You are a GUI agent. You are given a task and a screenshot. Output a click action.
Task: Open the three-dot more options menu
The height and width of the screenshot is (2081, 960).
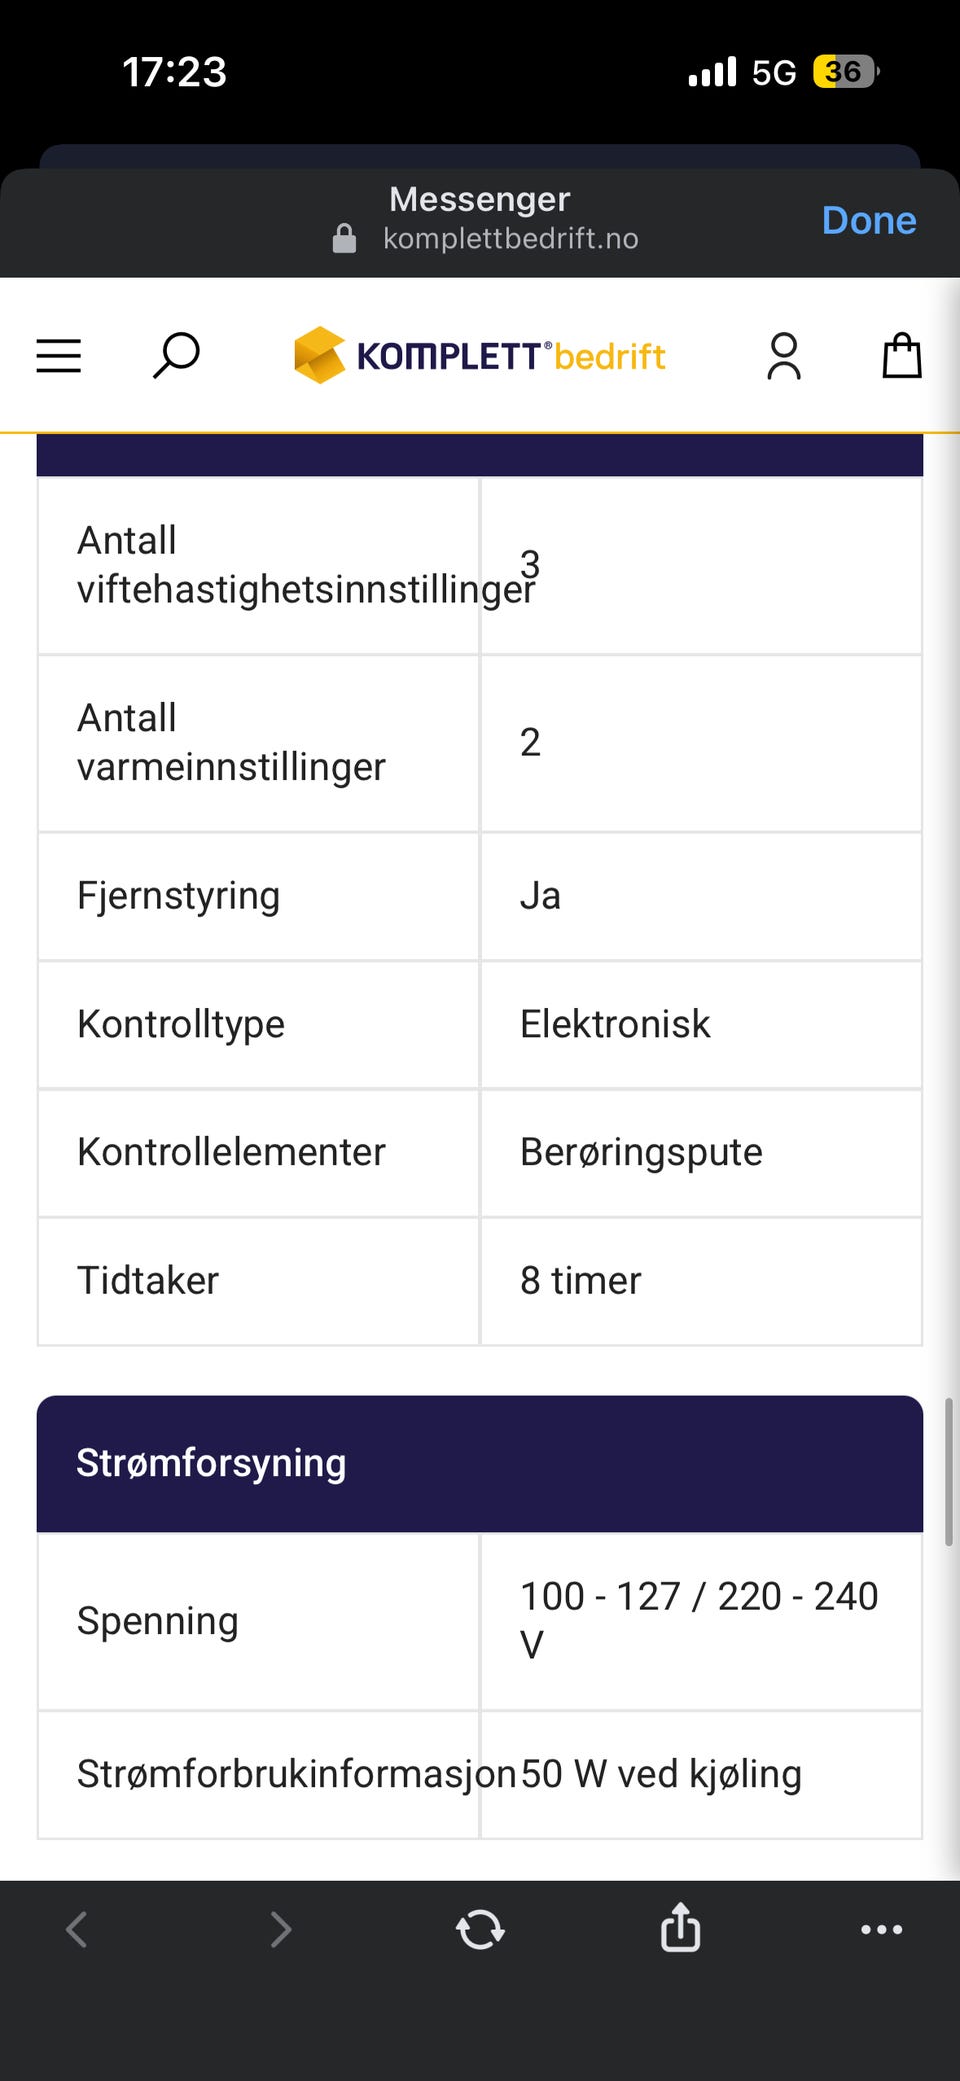[882, 1929]
